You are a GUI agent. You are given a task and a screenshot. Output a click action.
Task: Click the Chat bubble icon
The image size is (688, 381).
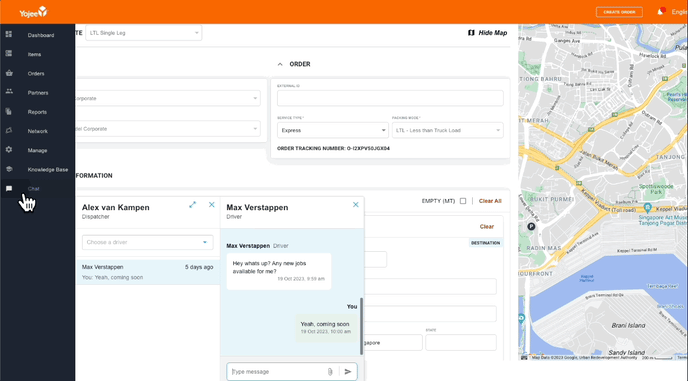coord(9,188)
